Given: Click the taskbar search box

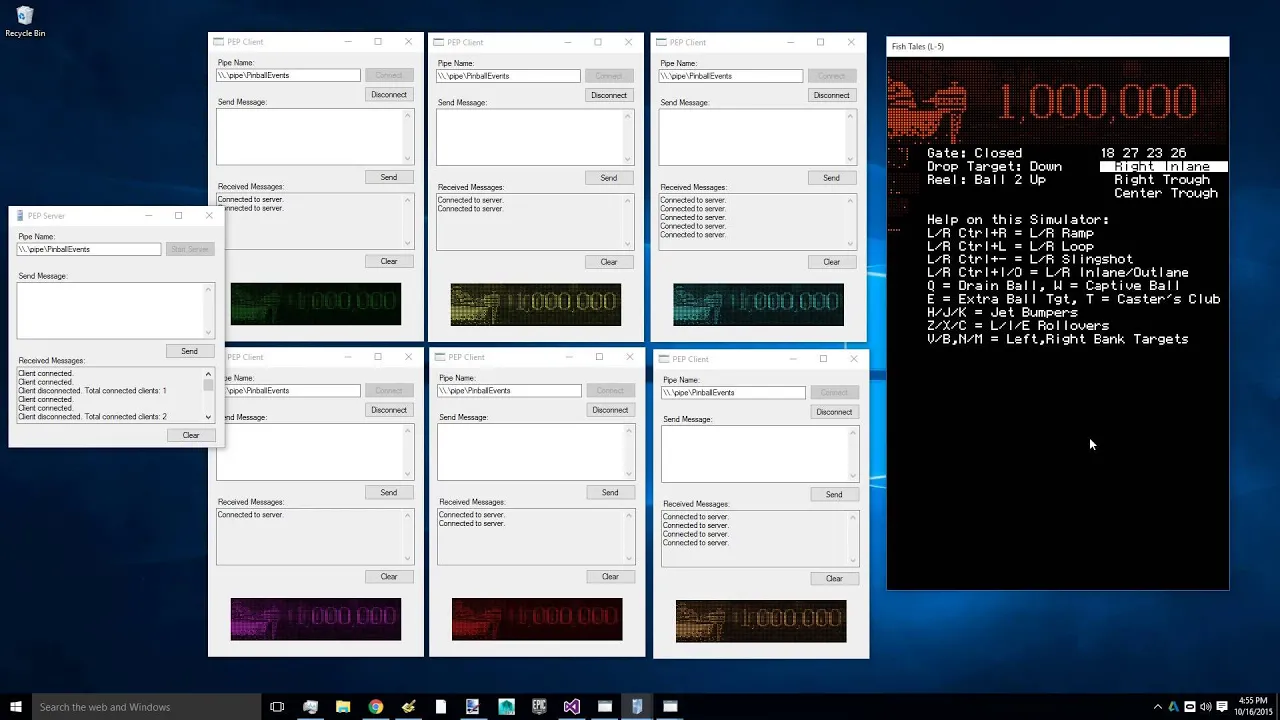Looking at the screenshot, I should [145, 707].
